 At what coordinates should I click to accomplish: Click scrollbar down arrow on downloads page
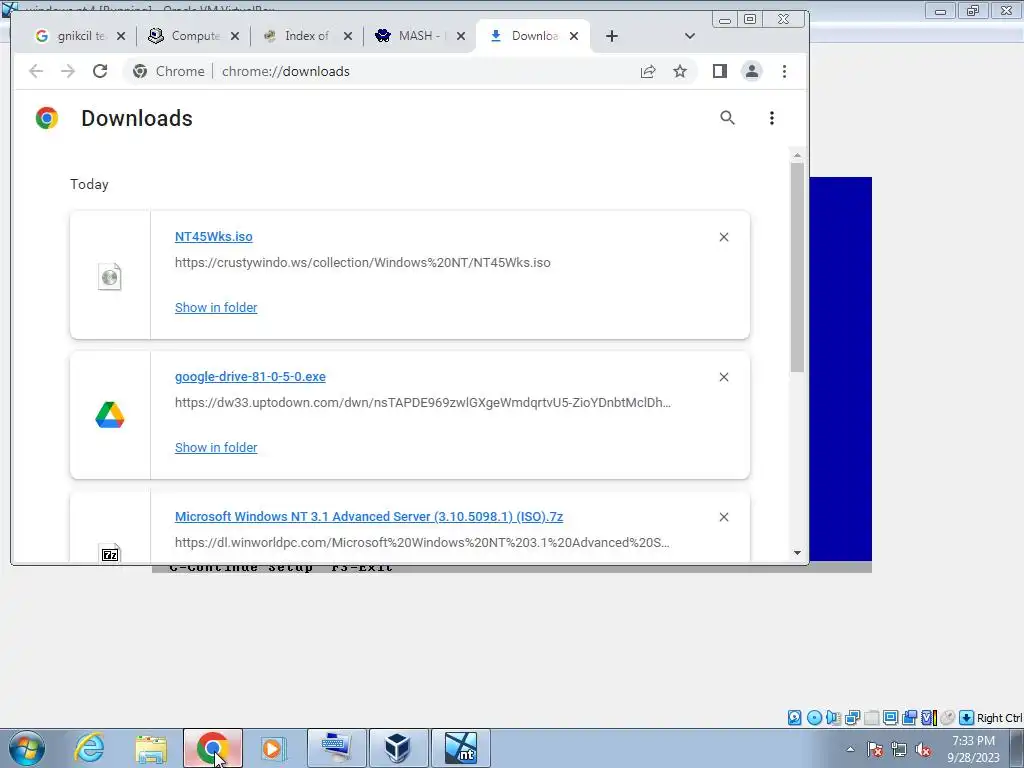[797, 552]
